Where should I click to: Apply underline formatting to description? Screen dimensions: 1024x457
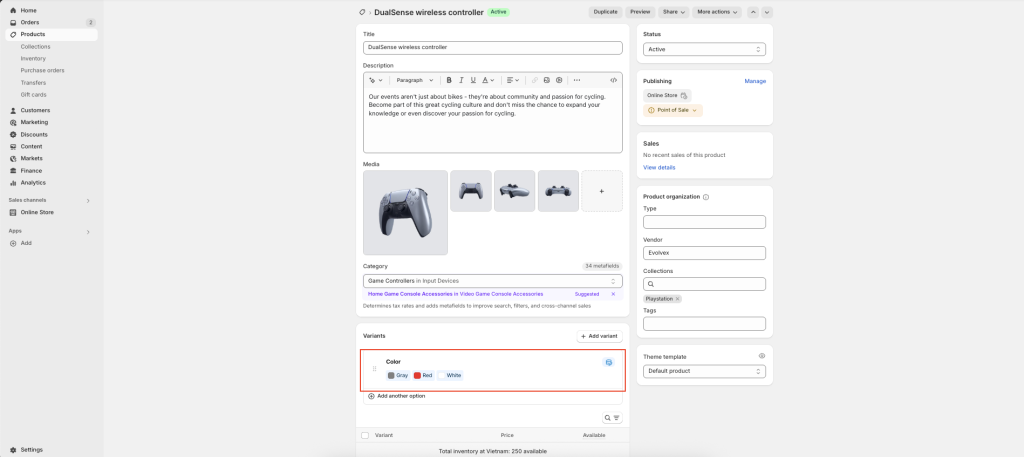coord(473,80)
